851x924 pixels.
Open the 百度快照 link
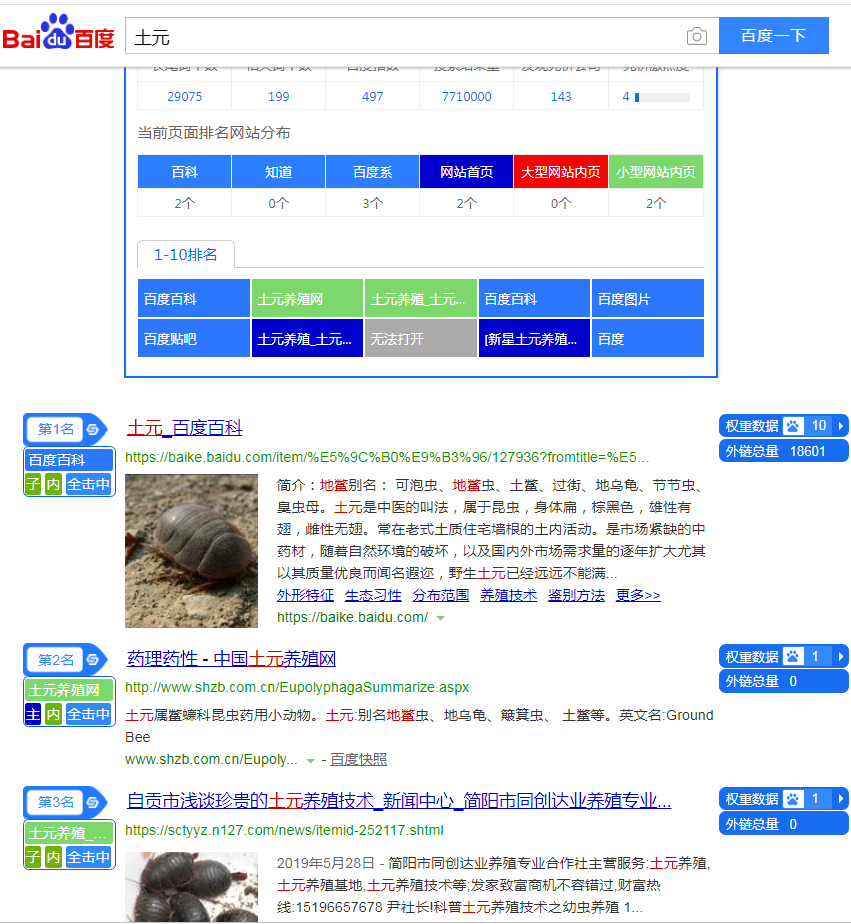point(358,760)
